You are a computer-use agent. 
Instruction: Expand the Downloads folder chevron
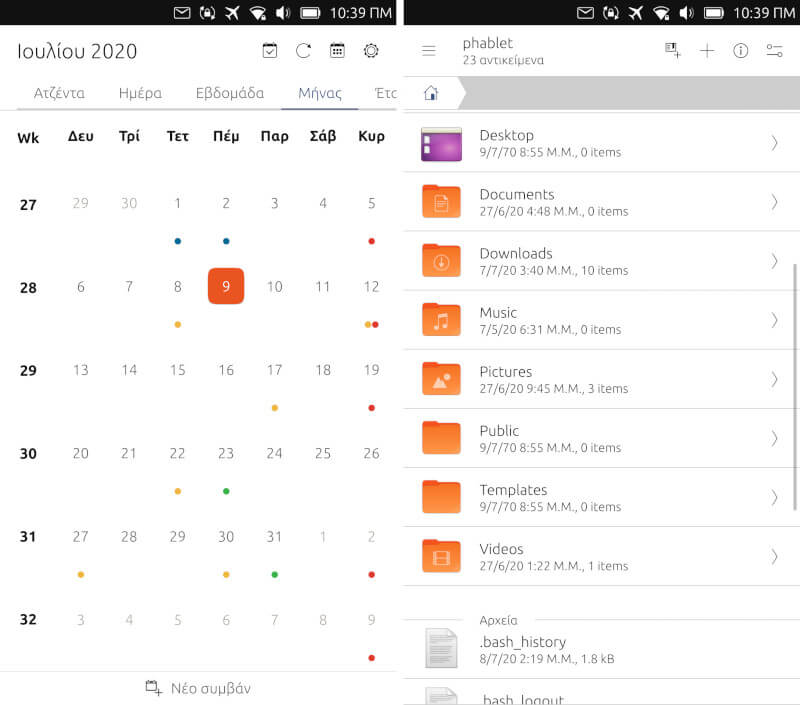(x=774, y=261)
